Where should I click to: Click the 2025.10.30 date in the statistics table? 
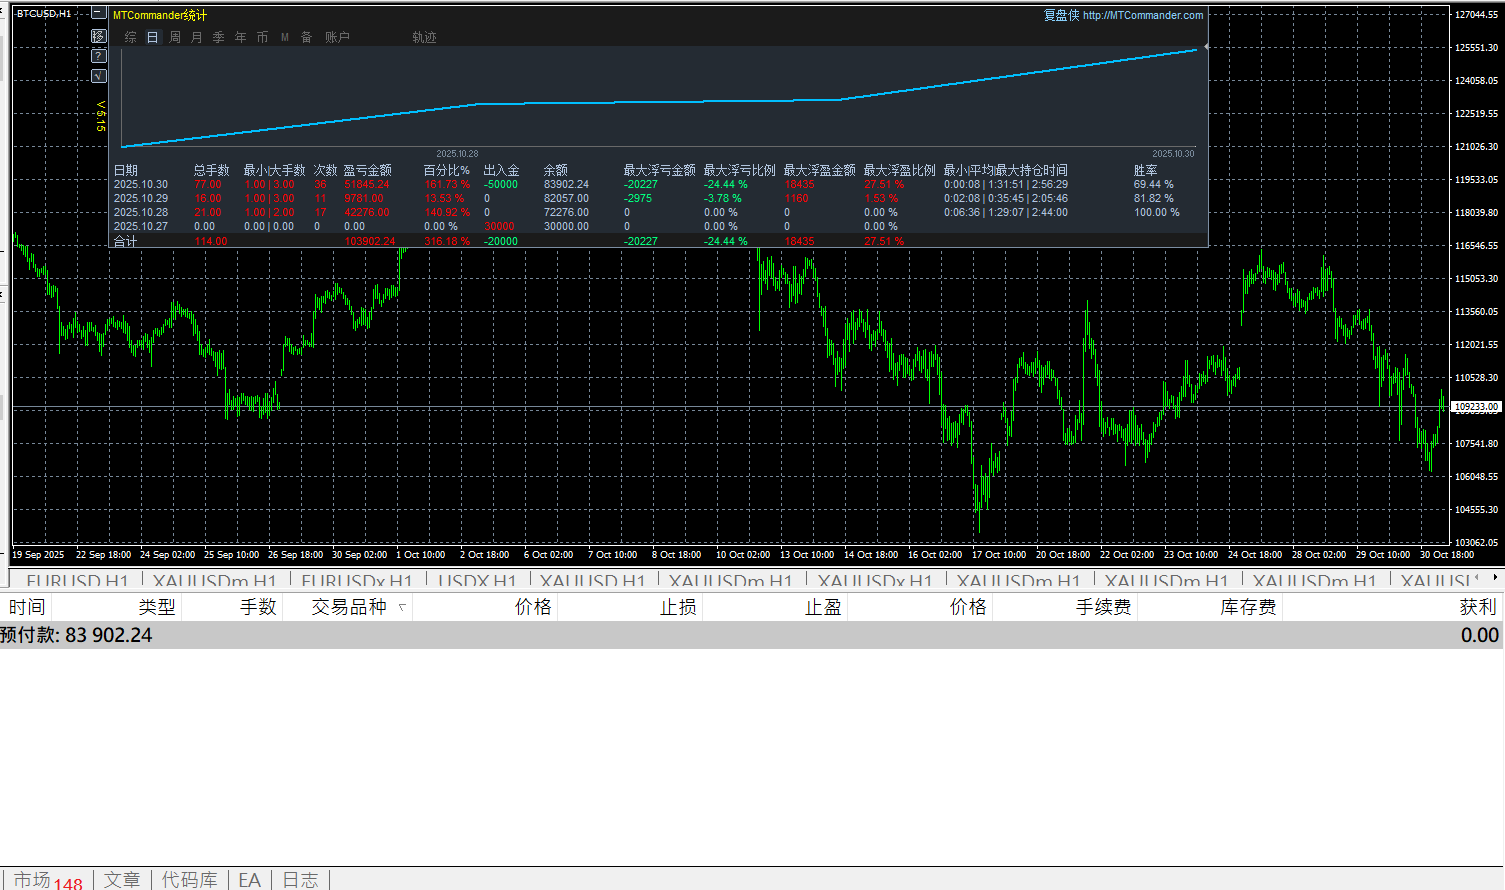141,184
